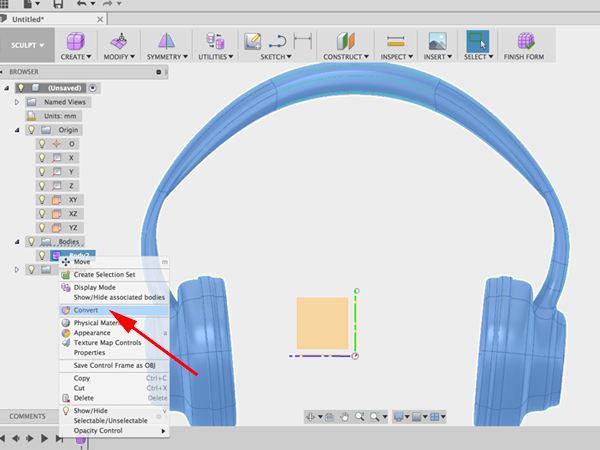This screenshot has width=600, height=450.
Task: Open the SCULPT workspace dropdown
Action: pos(27,45)
